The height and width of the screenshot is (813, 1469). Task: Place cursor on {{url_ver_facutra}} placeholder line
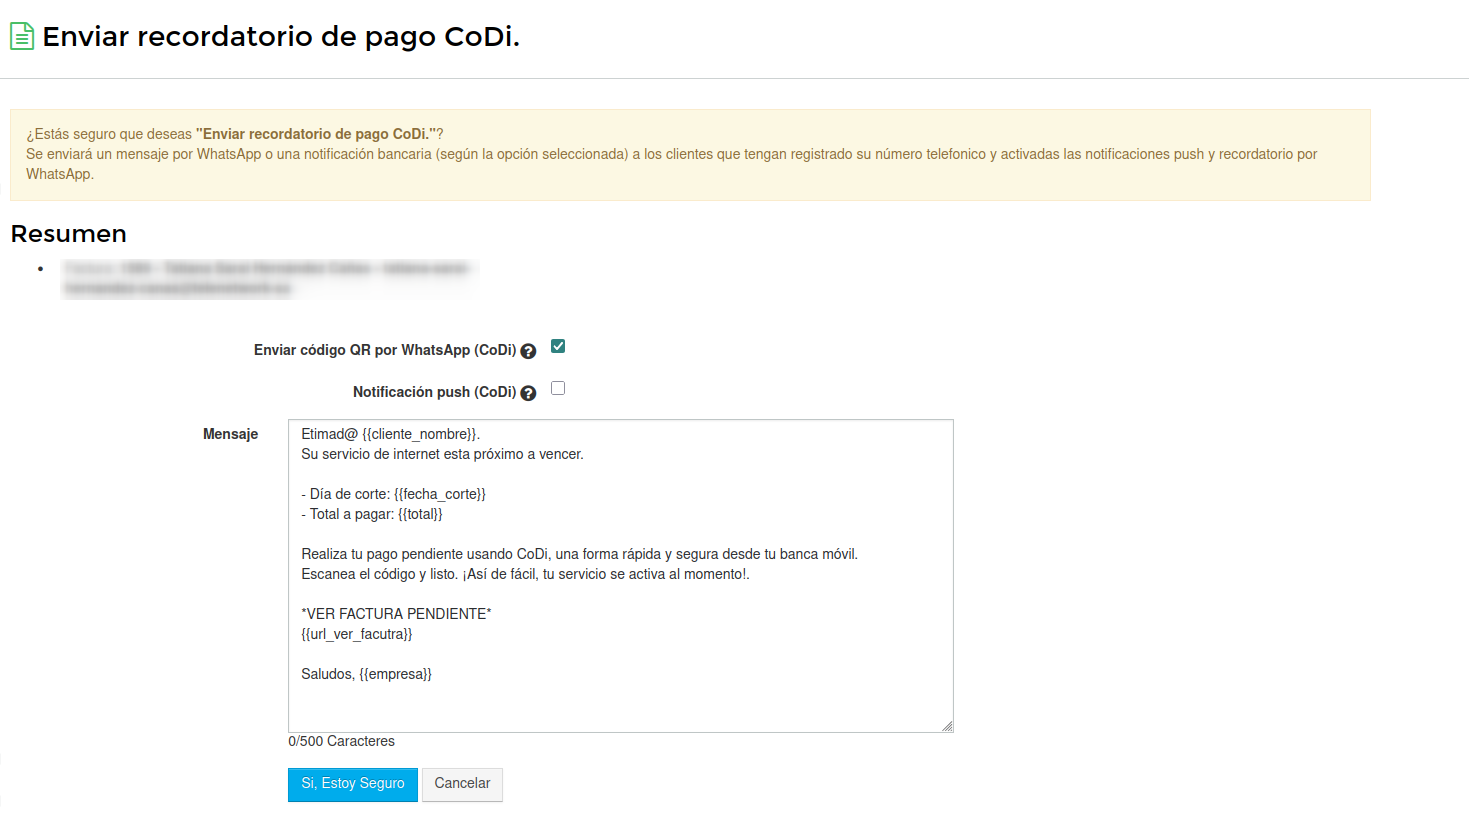(357, 634)
